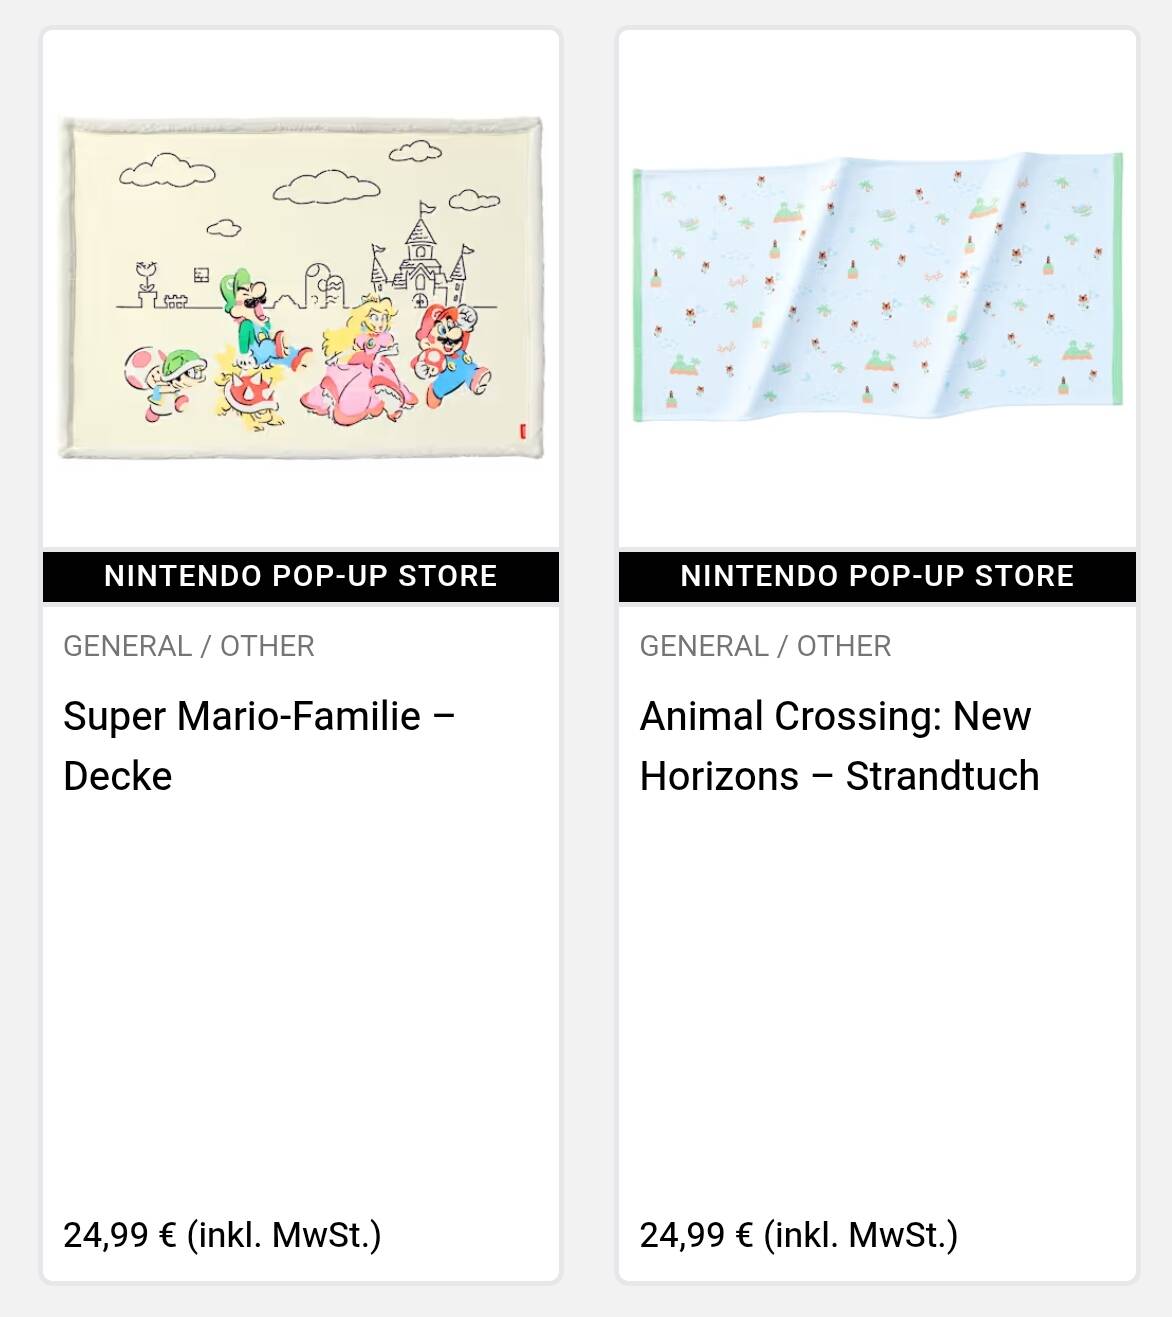Click Toad carrying the green shell
The image size is (1172, 1317).
click(x=165, y=380)
